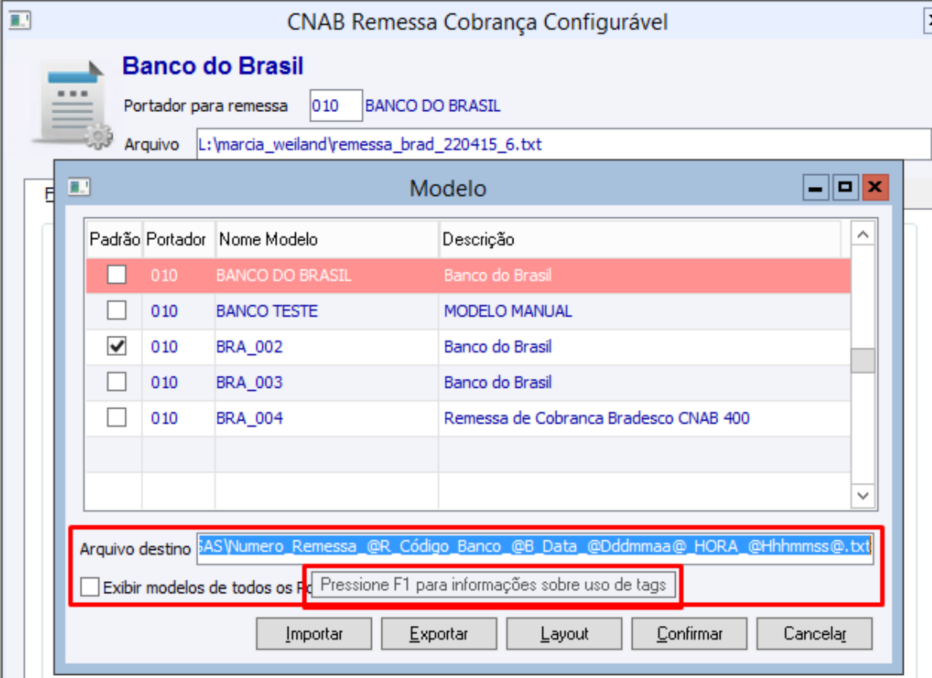The width and height of the screenshot is (932, 678).
Task: Click the Exportar button
Action: [x=439, y=634]
